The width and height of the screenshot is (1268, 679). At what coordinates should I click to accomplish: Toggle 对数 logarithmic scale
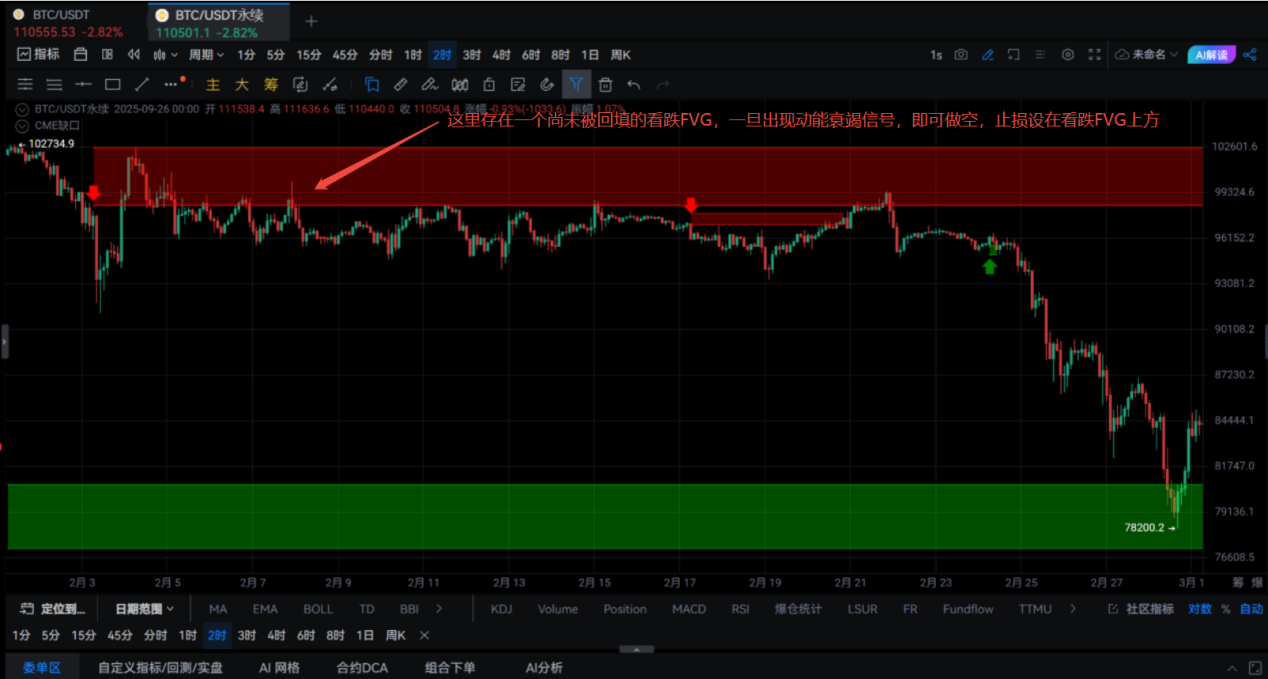(x=1199, y=608)
